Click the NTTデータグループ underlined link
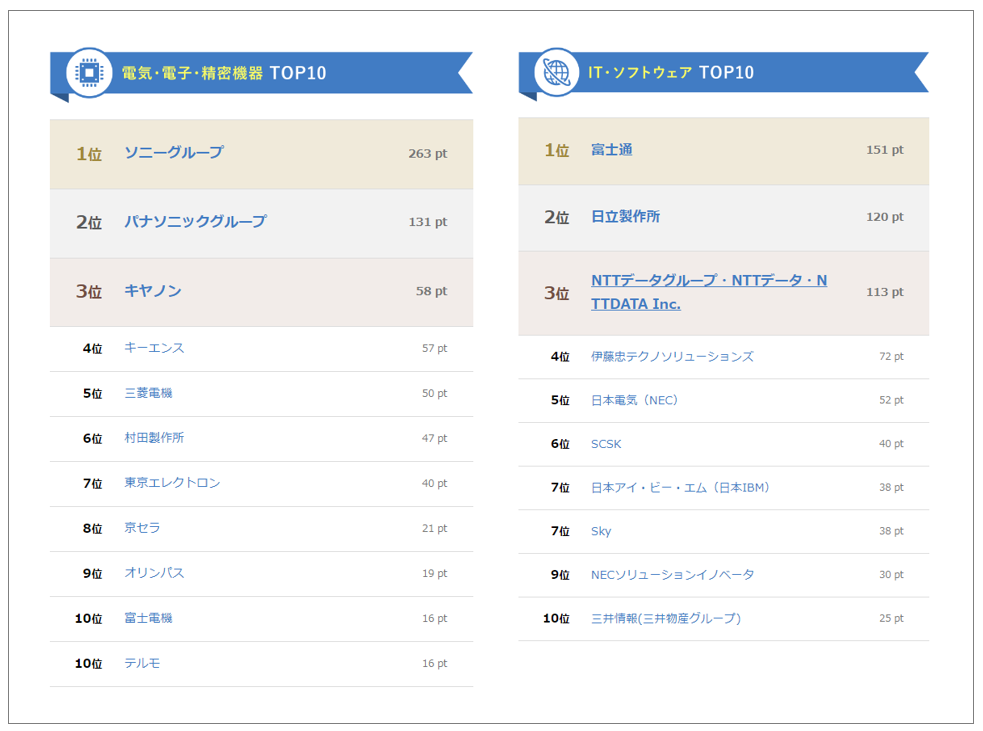This screenshot has width=983, height=731. pos(708,281)
